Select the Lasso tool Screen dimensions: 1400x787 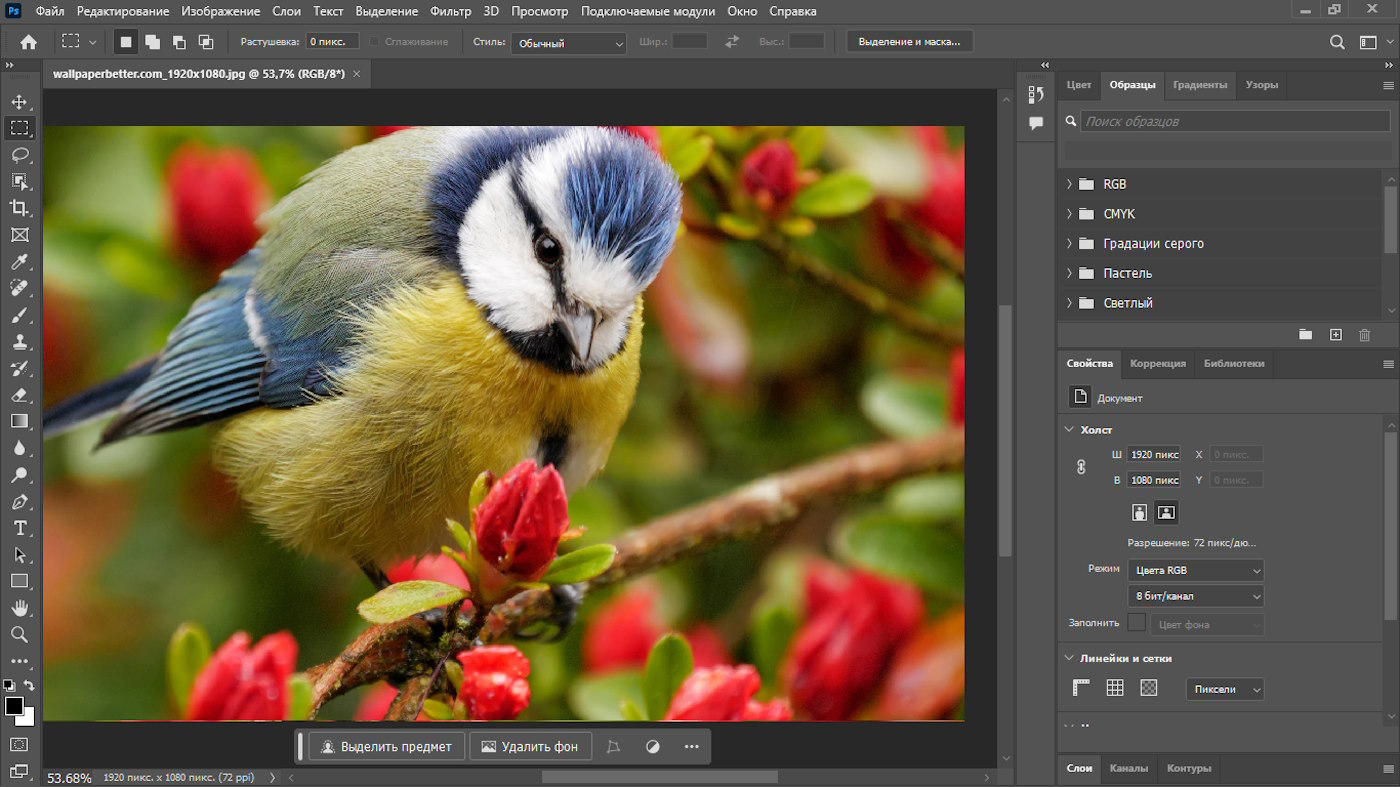[x=19, y=155]
